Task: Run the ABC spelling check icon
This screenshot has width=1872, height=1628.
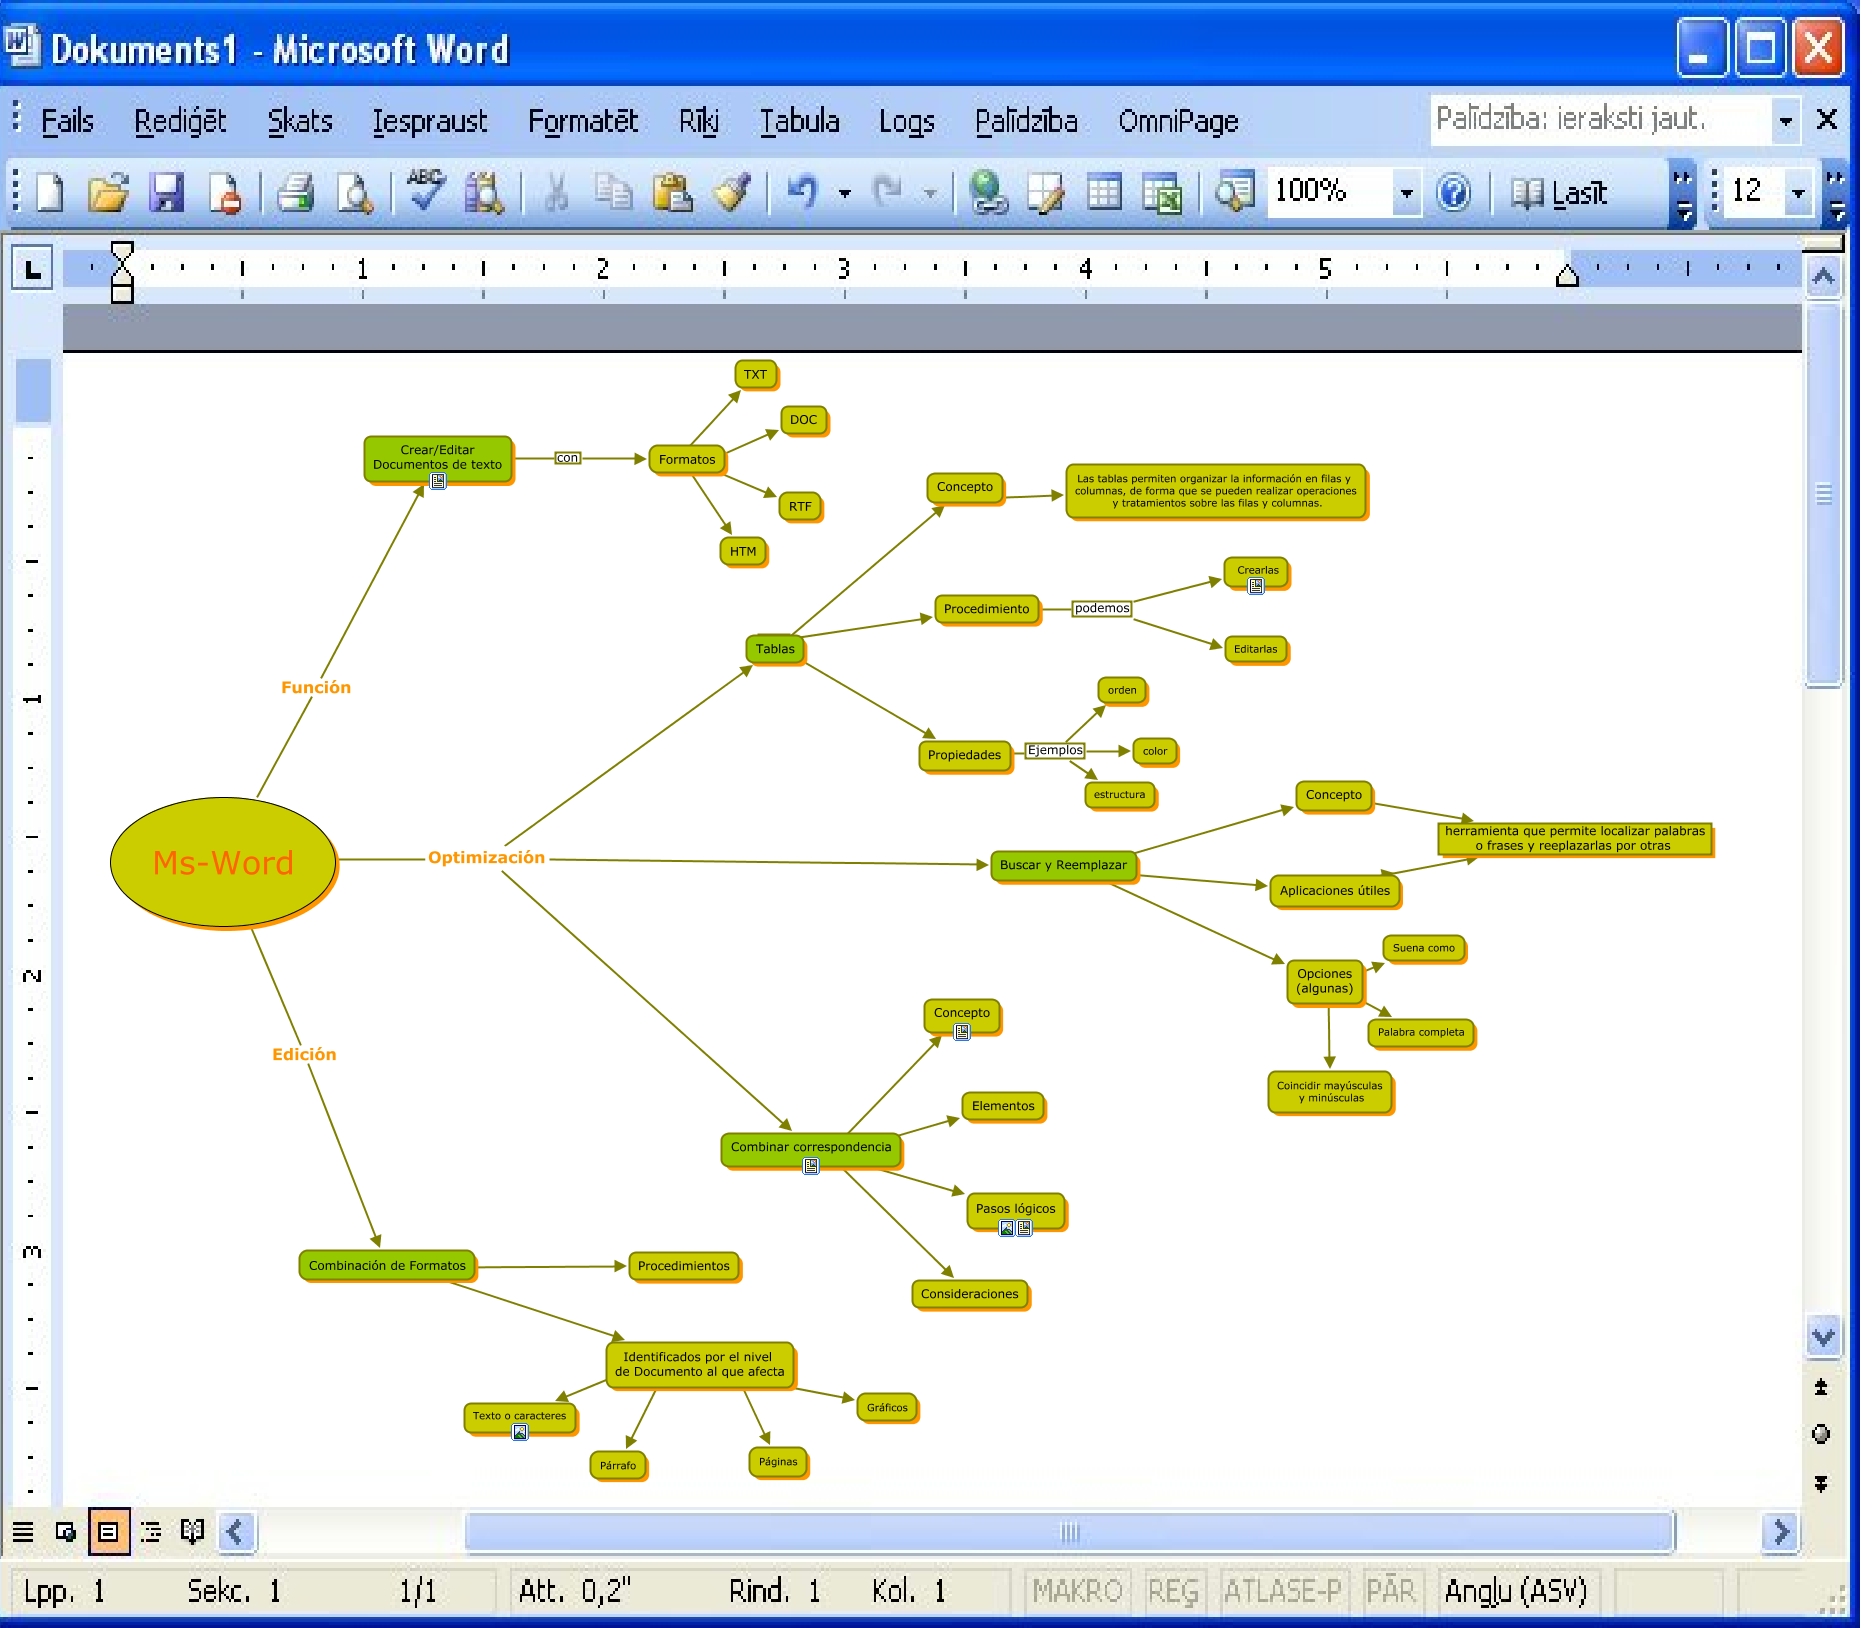Action: point(425,191)
